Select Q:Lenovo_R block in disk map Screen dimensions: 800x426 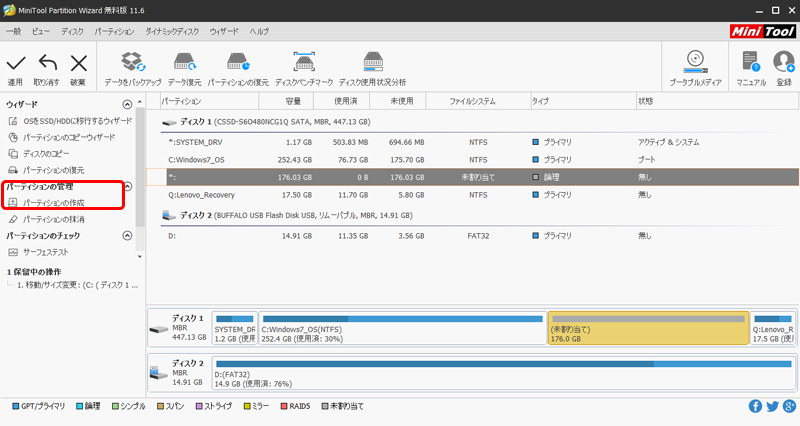[x=773, y=329]
